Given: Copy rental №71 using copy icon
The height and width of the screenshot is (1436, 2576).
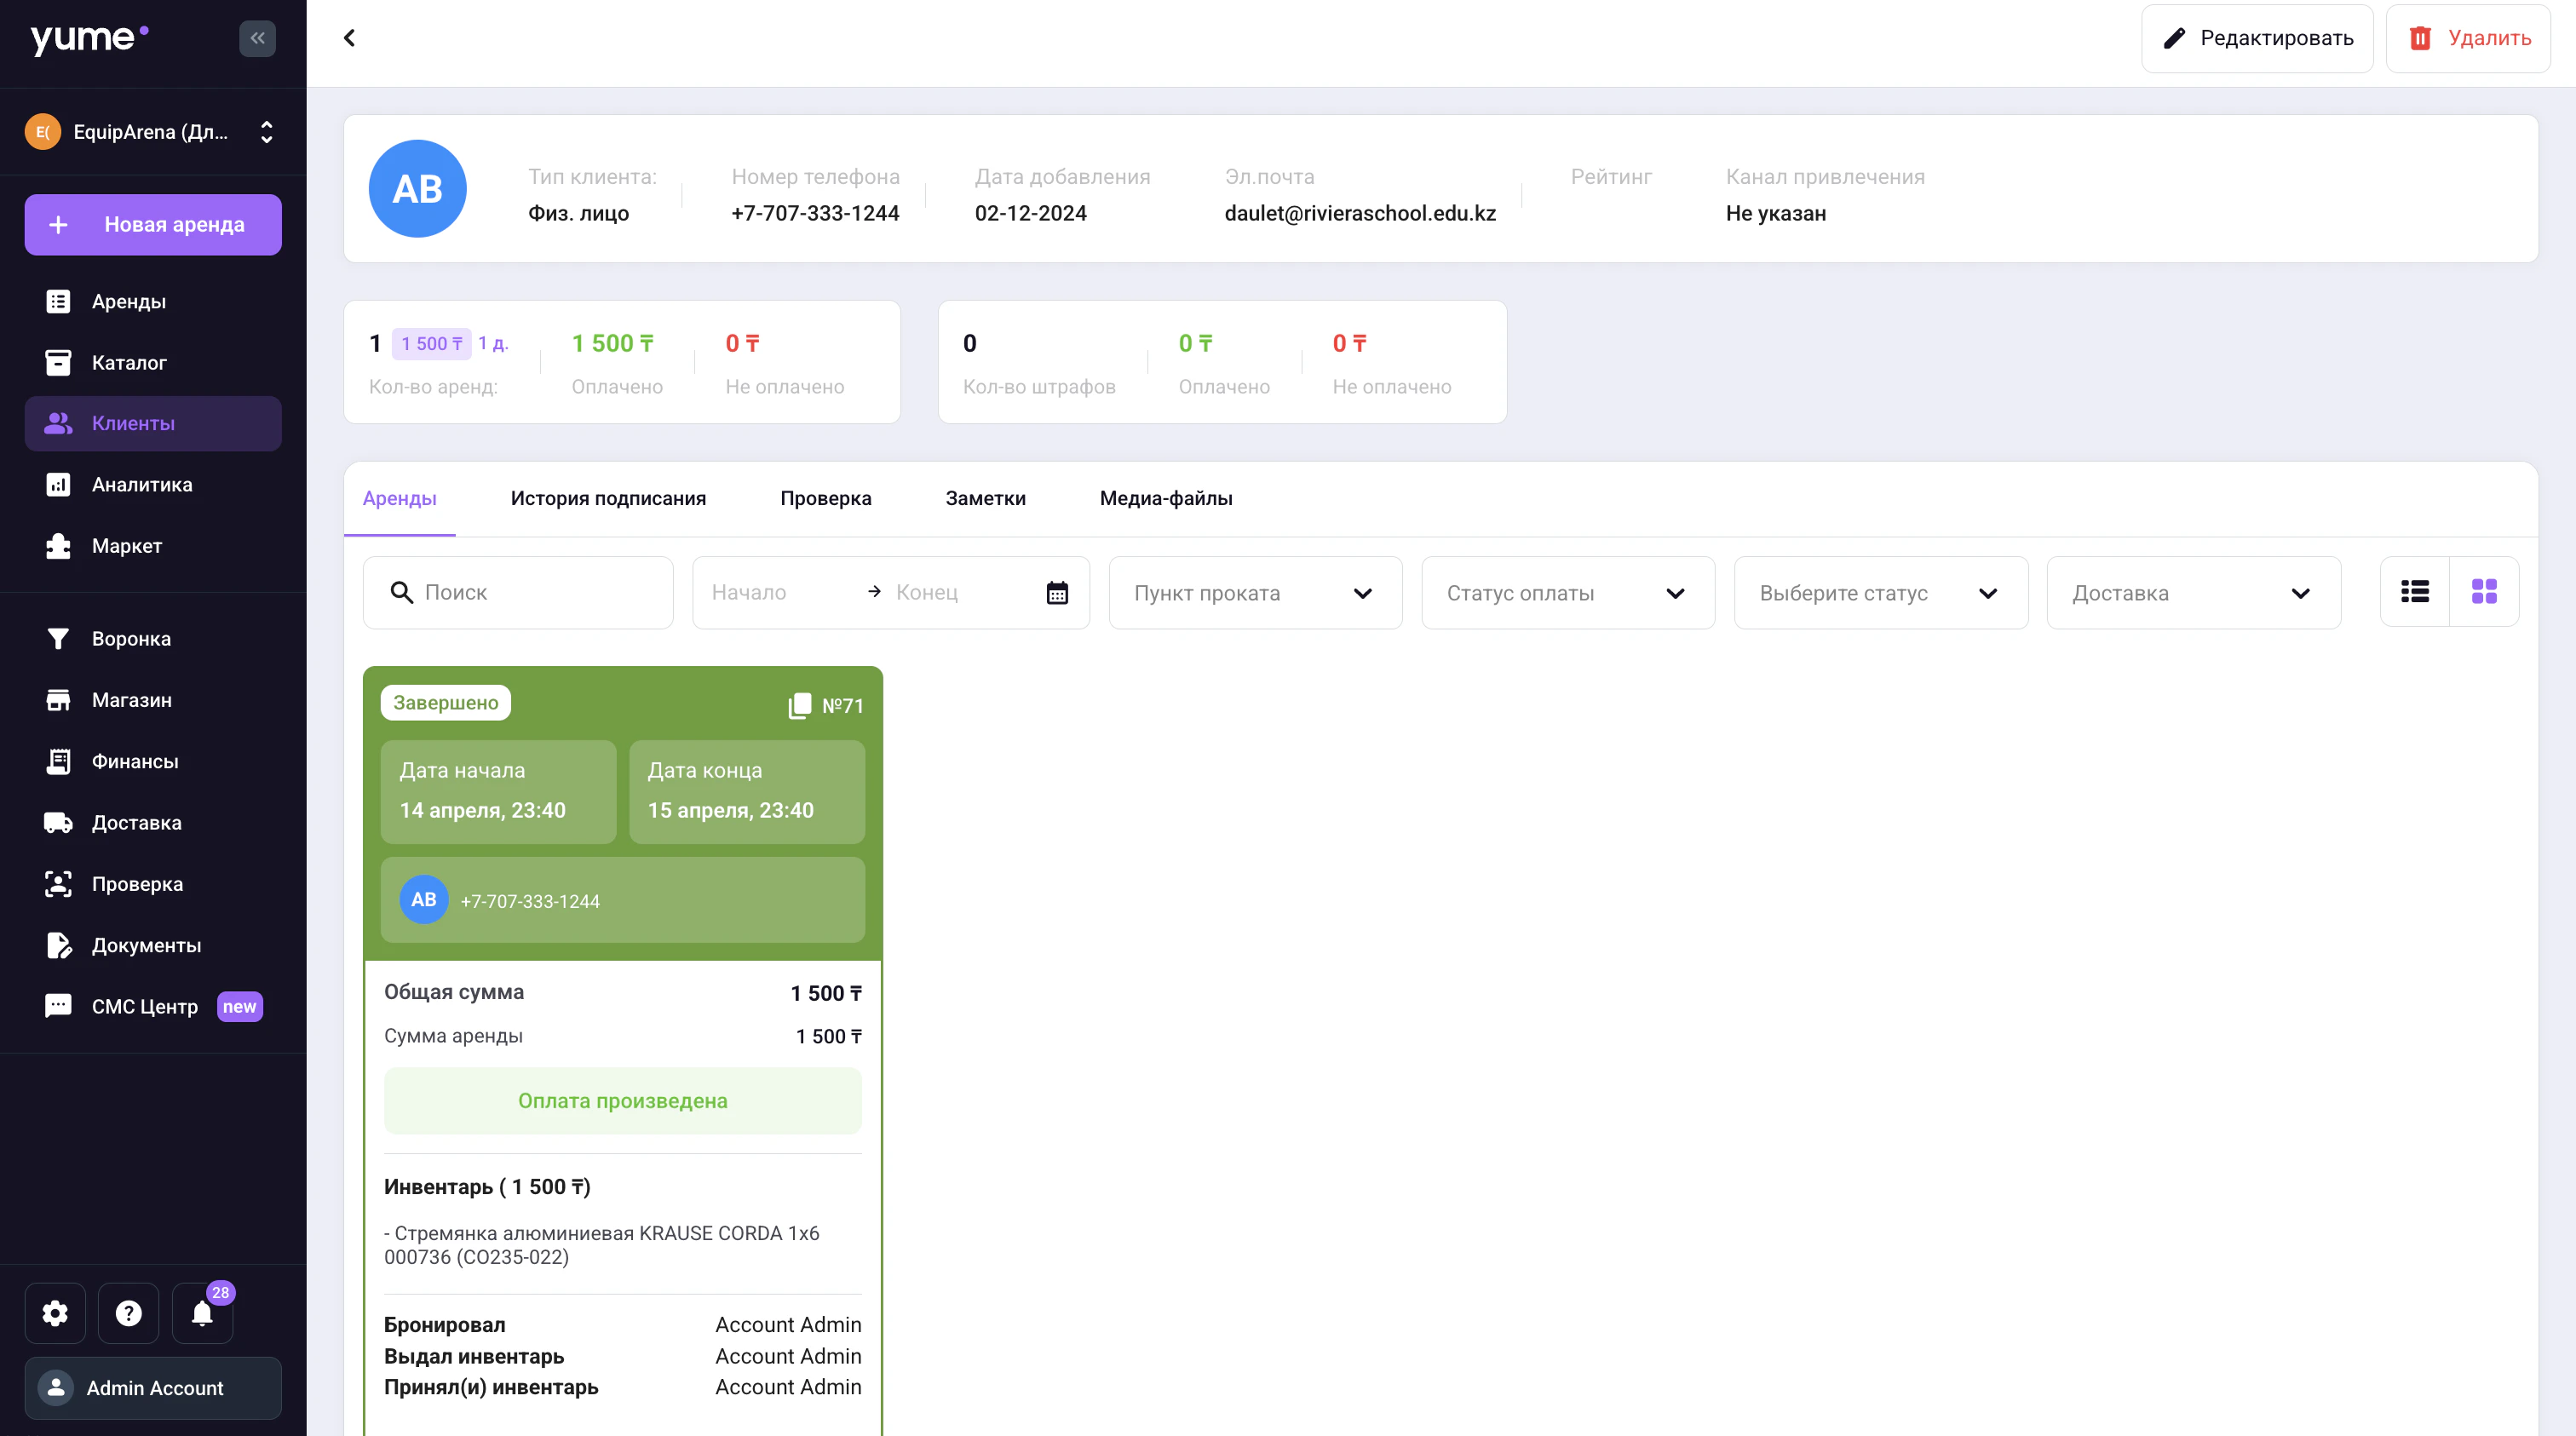Looking at the screenshot, I should coord(799,706).
